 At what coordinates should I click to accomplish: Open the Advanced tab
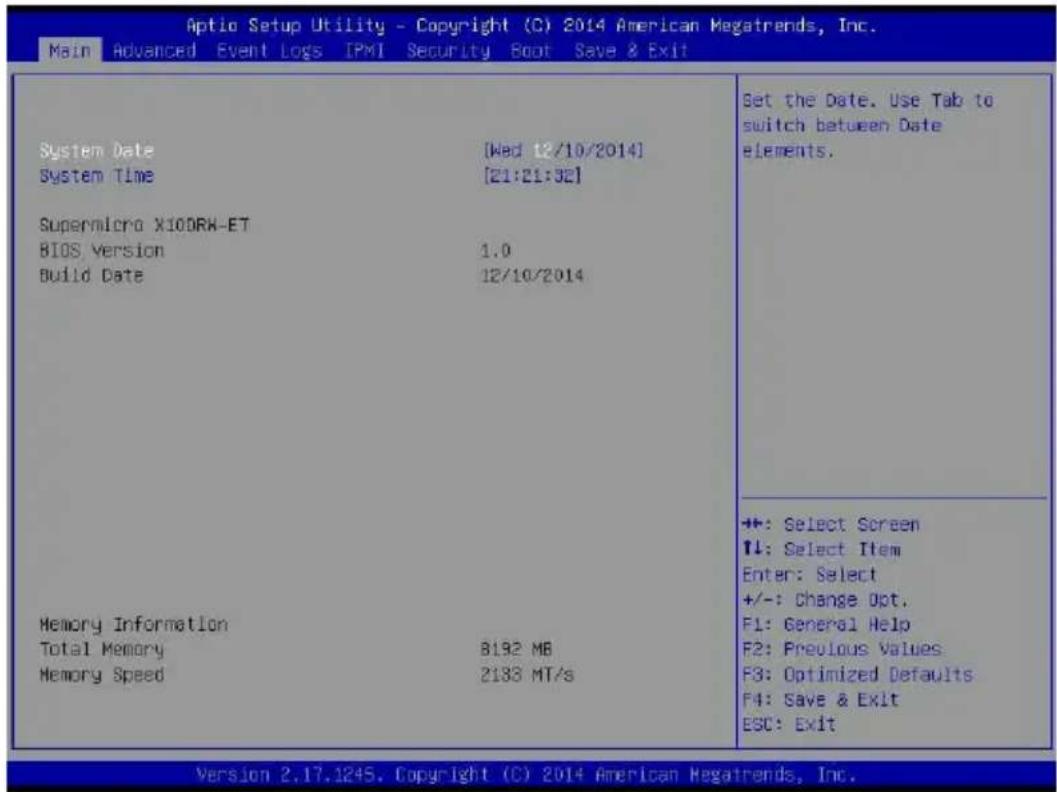pyautogui.click(x=154, y=51)
